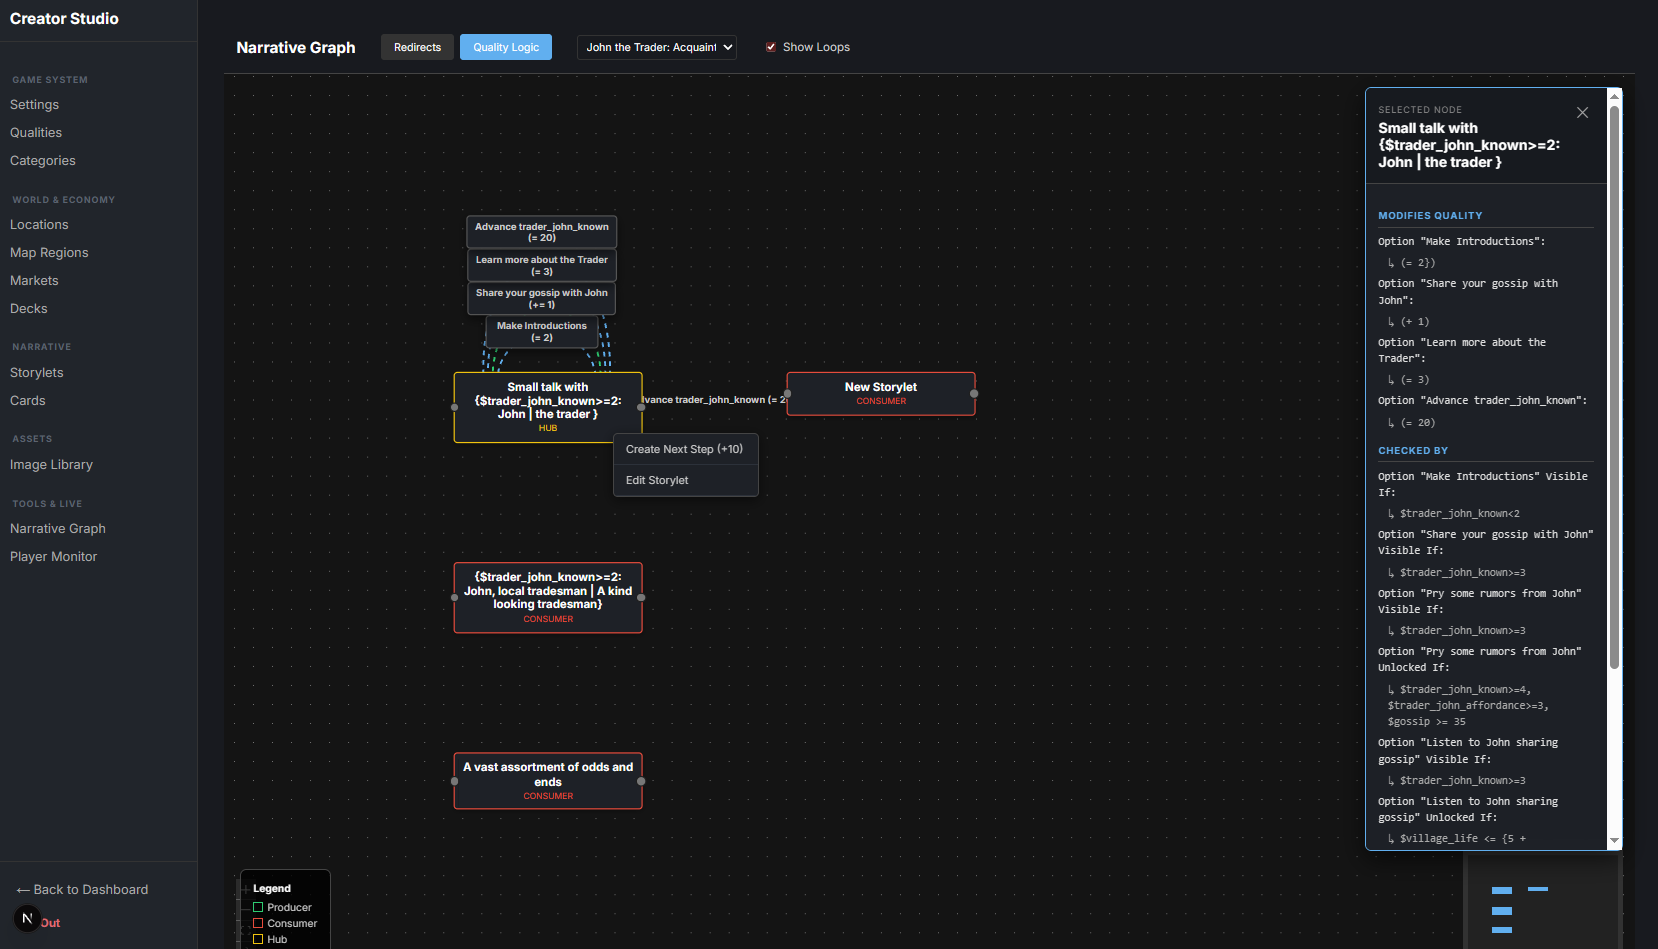Image resolution: width=1658 pixels, height=949 pixels.
Task: Go back to Dashboard
Action: [83, 889]
